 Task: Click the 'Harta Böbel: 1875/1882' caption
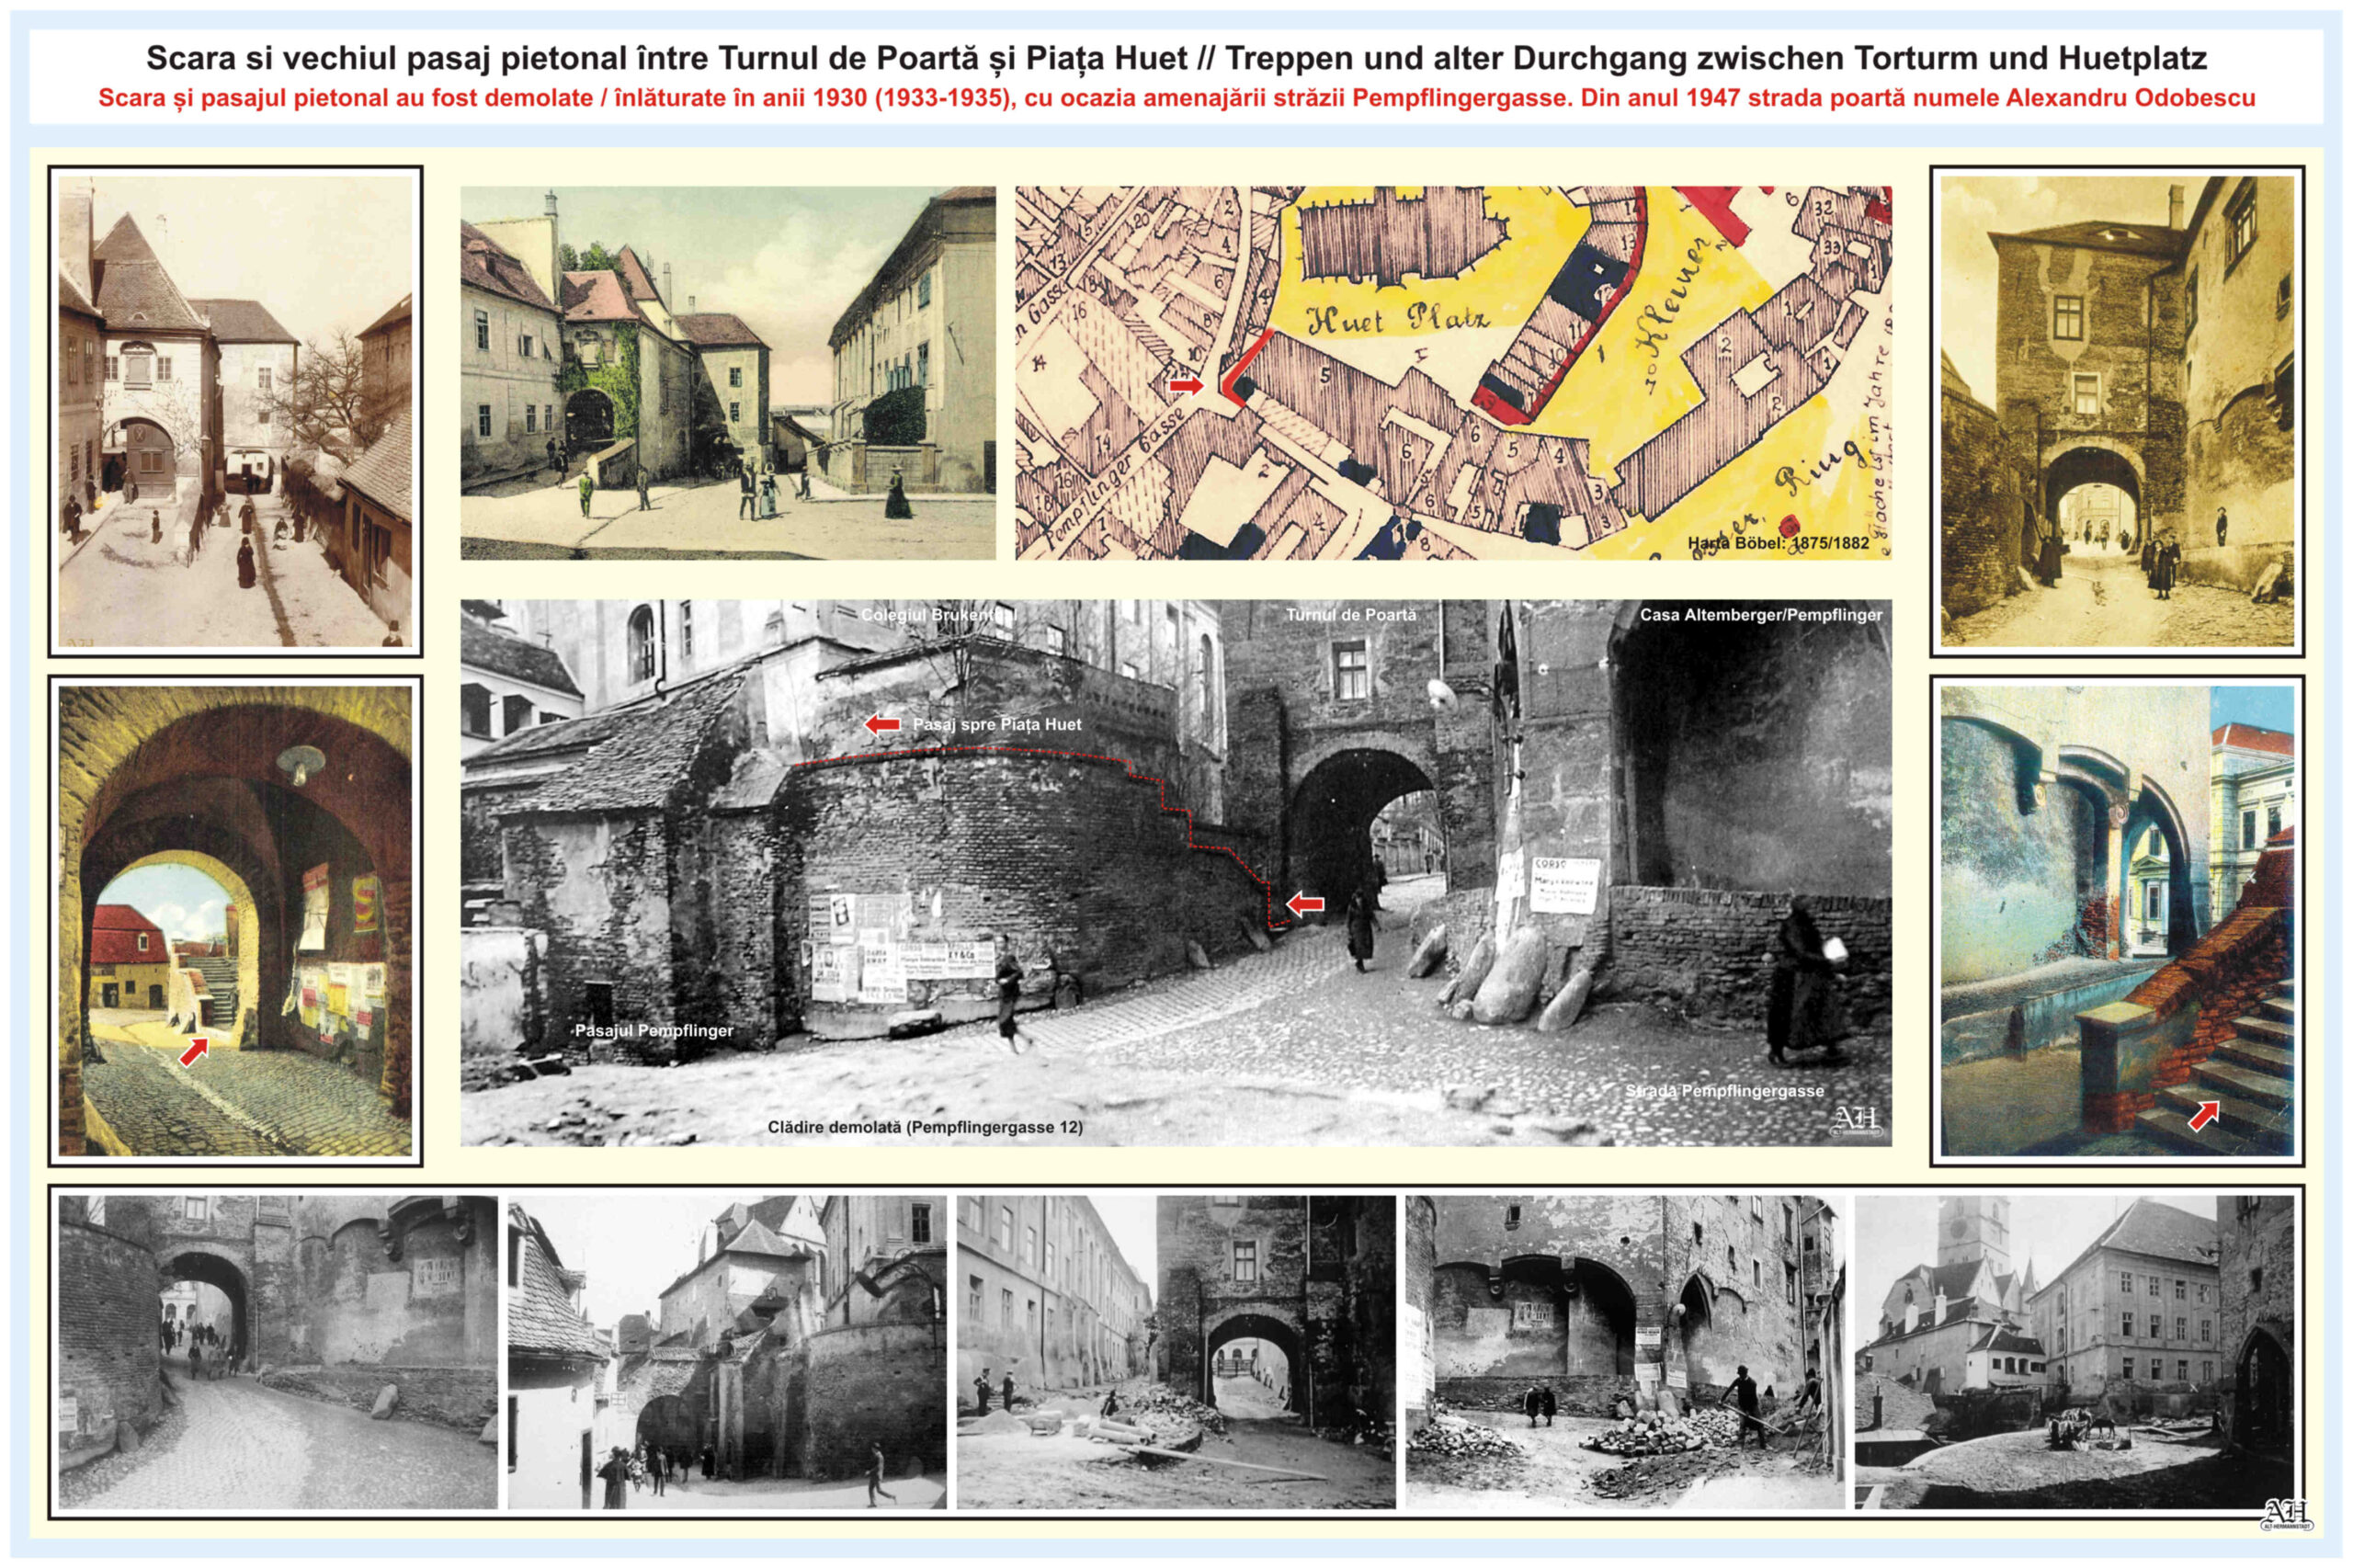[x=1778, y=543]
